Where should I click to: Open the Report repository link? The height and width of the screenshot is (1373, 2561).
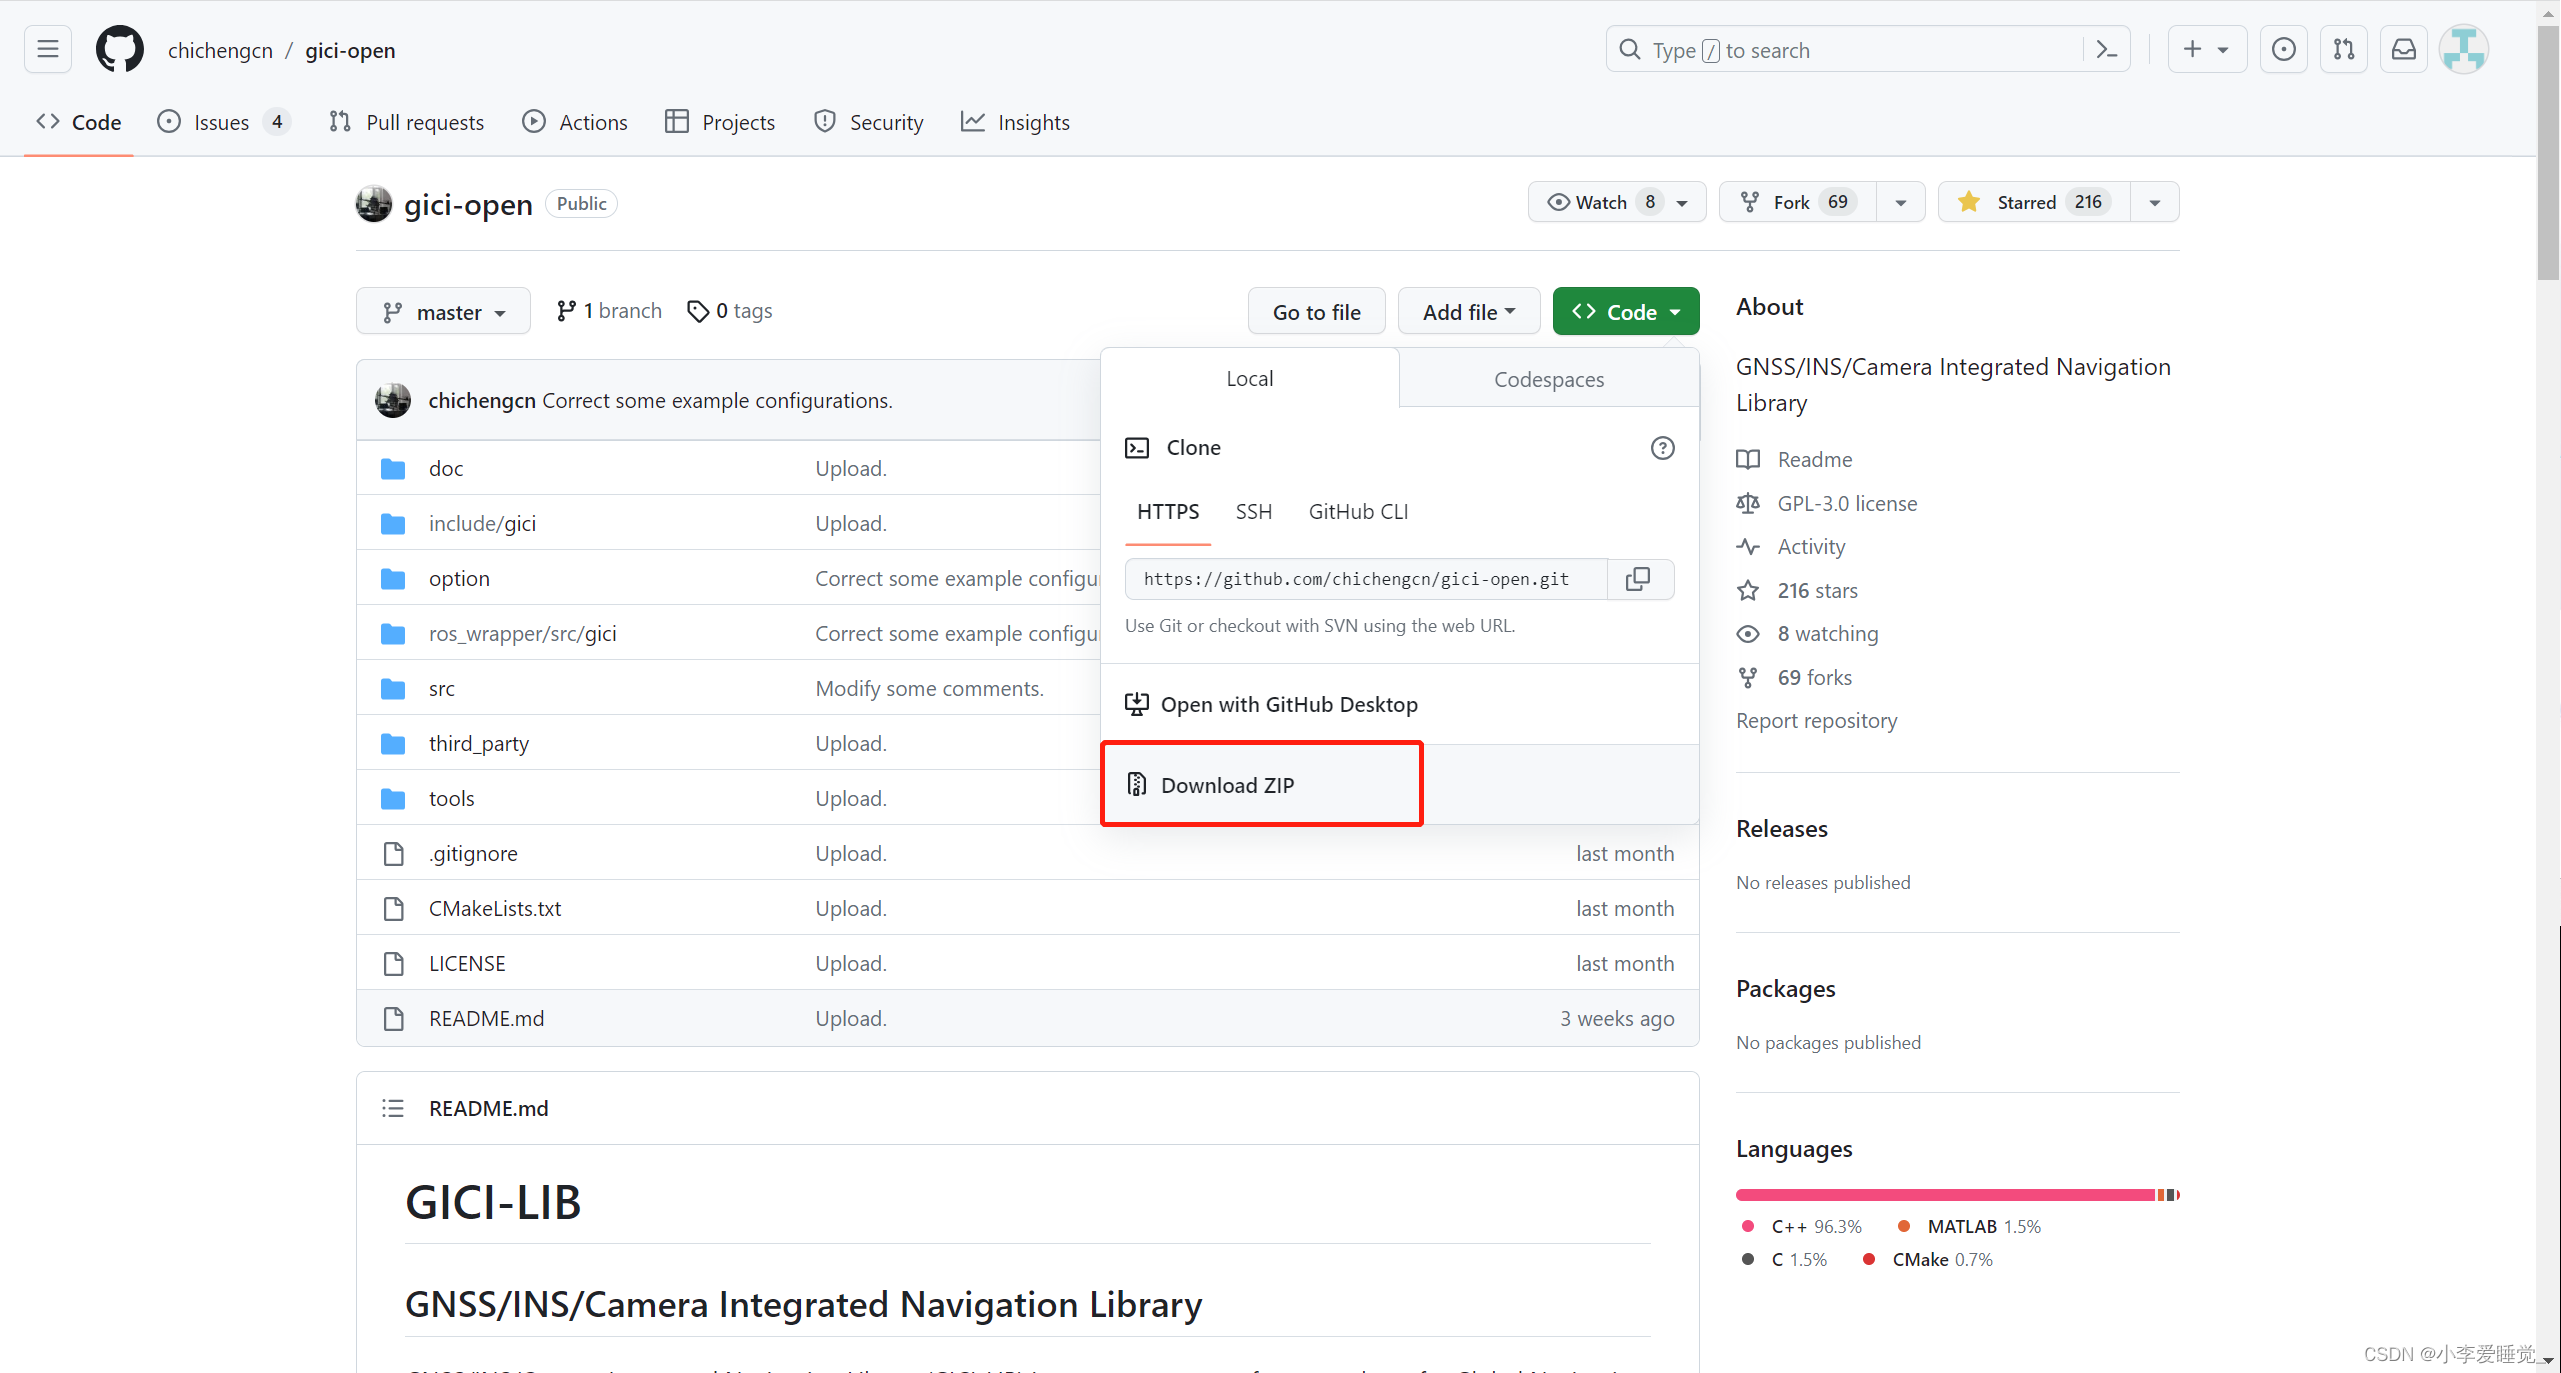pos(1816,720)
